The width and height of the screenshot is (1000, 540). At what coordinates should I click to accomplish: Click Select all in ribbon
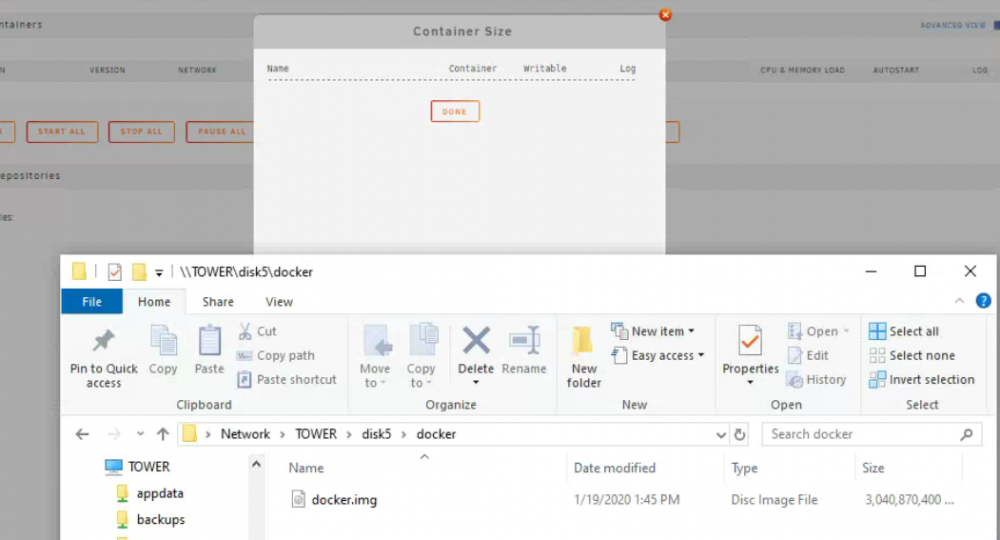click(x=904, y=332)
